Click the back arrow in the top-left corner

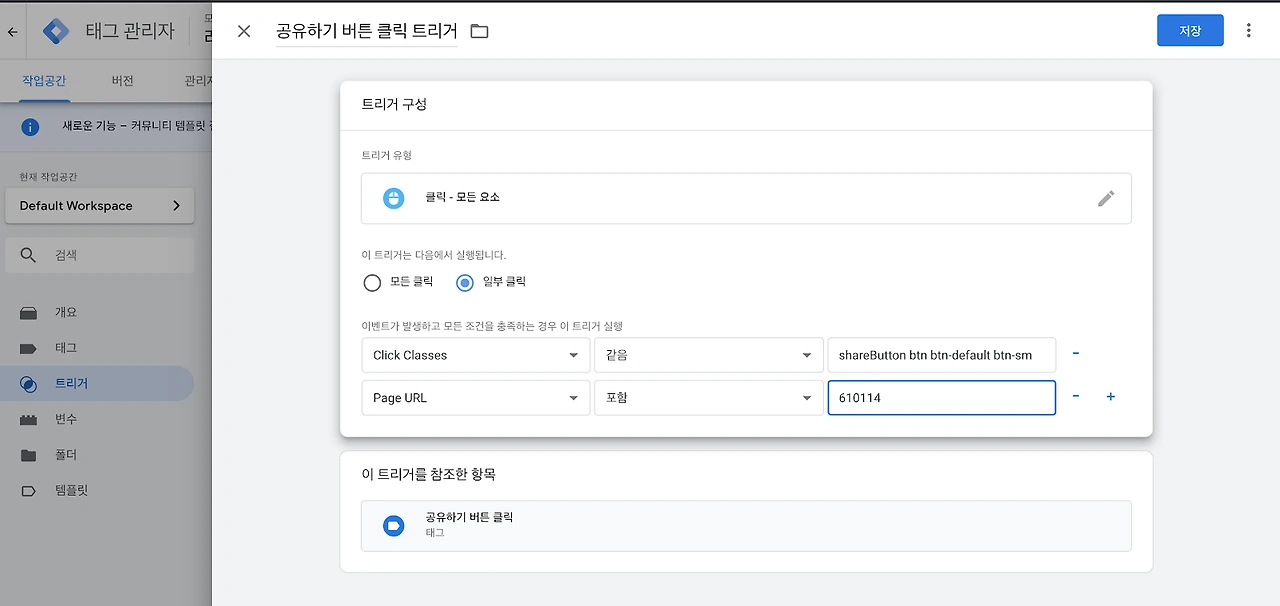tap(13, 32)
